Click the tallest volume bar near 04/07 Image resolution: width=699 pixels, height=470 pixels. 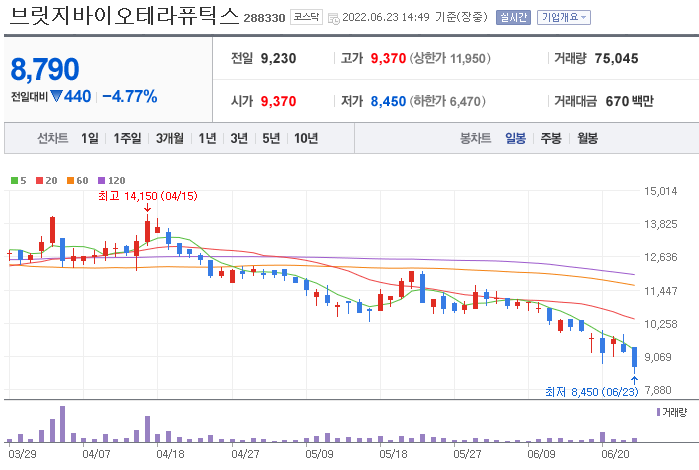point(62,424)
